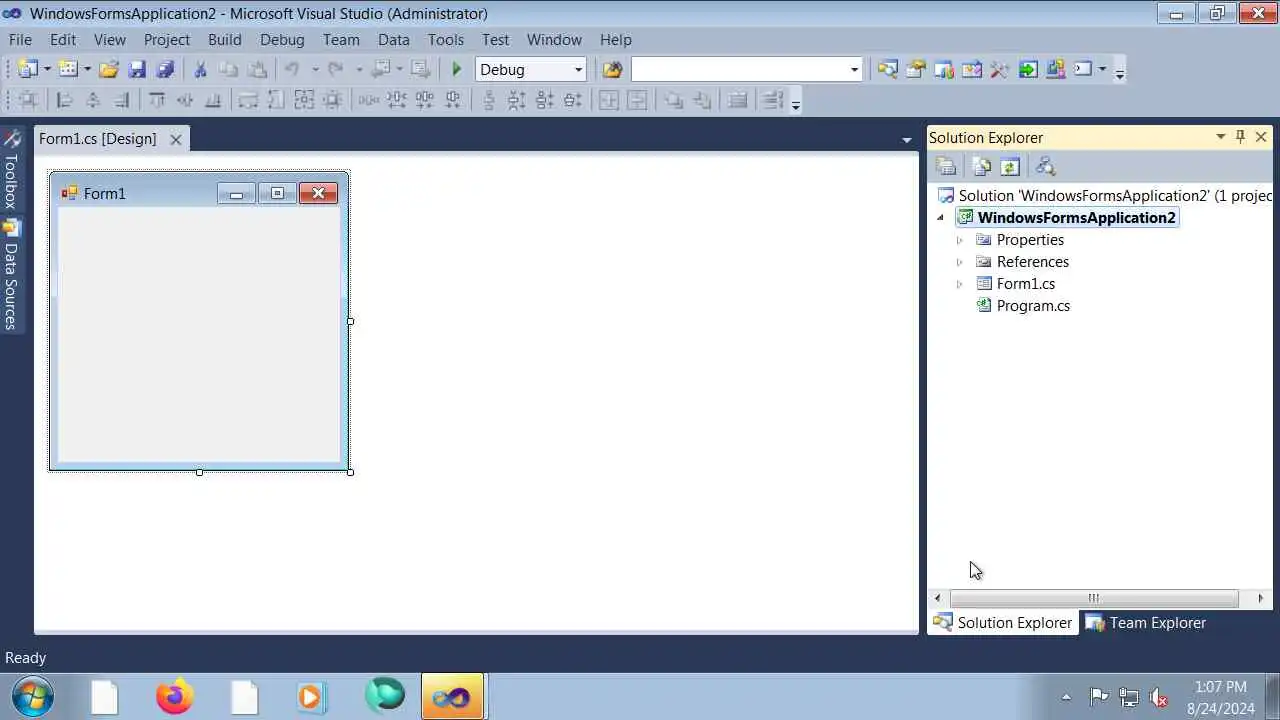Click Show All Files in Solution Explorer
This screenshot has height=720, width=1280.
point(981,167)
